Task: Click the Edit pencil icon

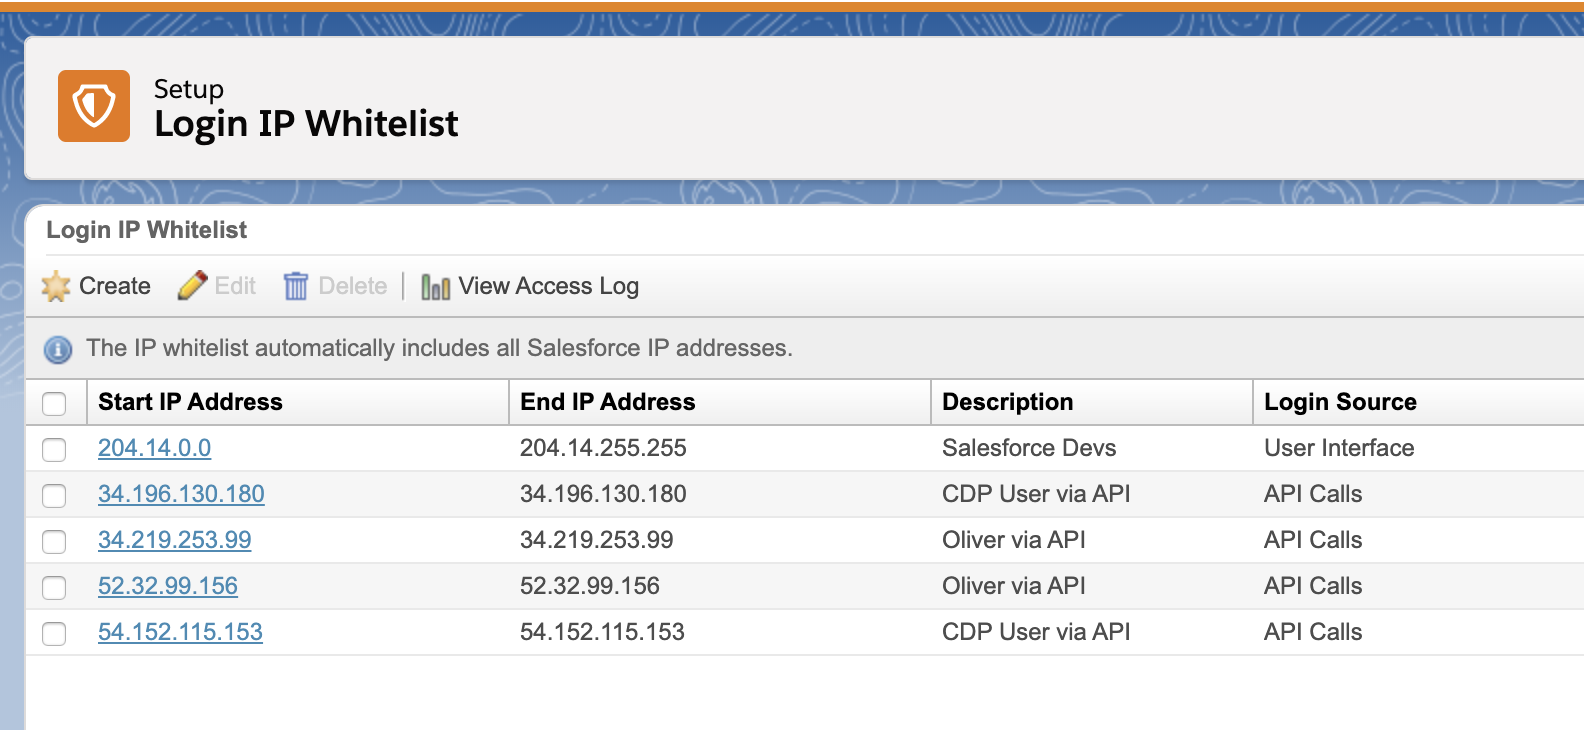Action: pos(192,286)
